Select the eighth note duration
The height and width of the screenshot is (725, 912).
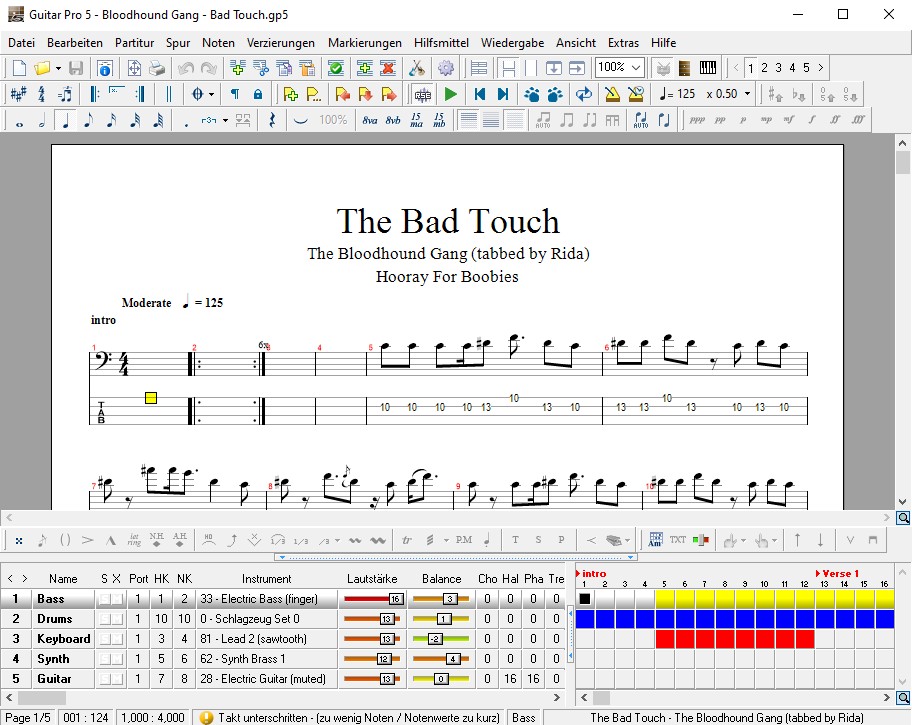click(88, 120)
